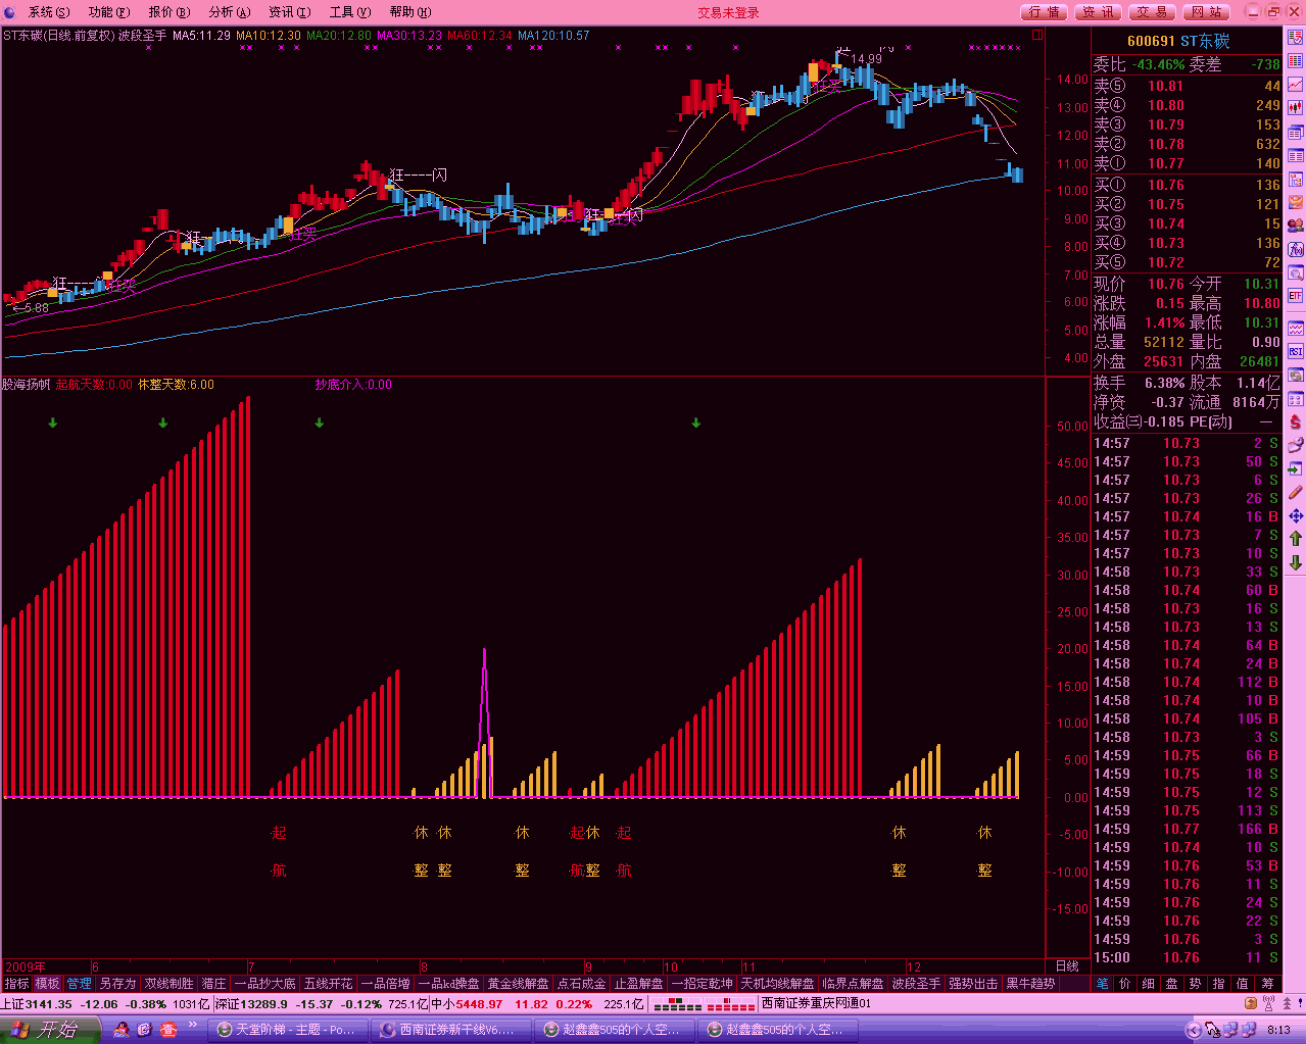Viewport: 1306px width, 1044px height.
Task: Open the ETF icon in the right sidebar
Action: pos(1295,297)
